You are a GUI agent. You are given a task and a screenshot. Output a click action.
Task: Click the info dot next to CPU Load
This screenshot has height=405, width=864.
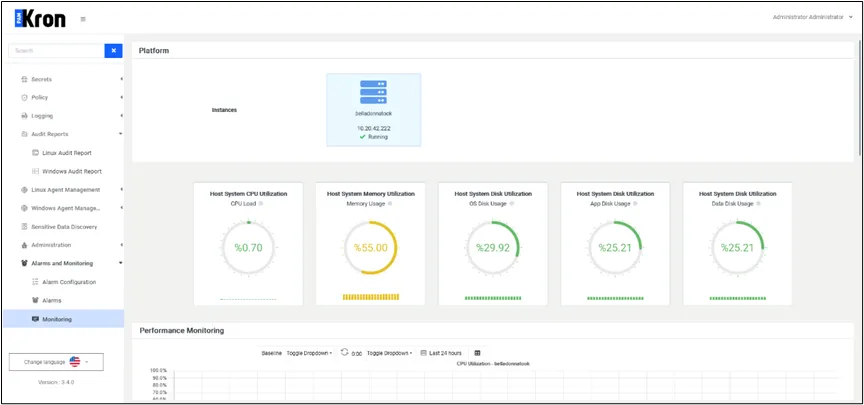pos(261,204)
